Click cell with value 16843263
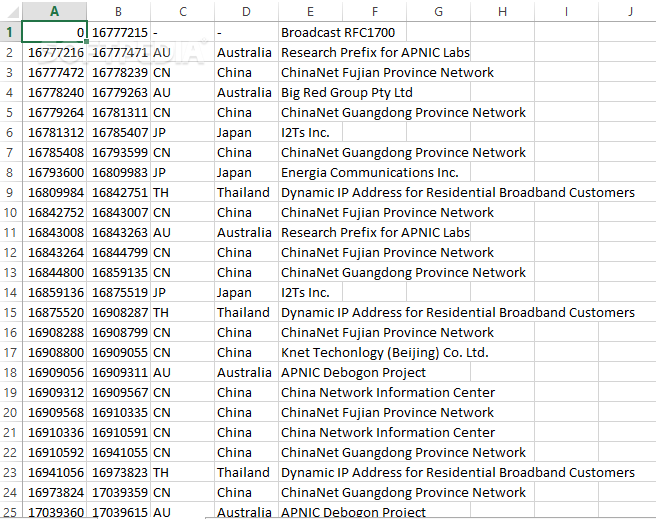 [x=118, y=233]
